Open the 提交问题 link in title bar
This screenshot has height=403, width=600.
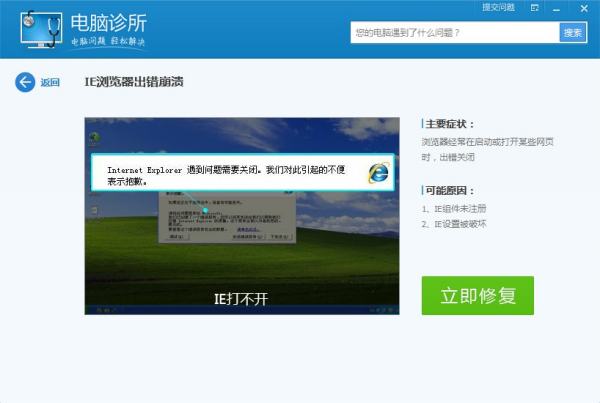point(498,7)
